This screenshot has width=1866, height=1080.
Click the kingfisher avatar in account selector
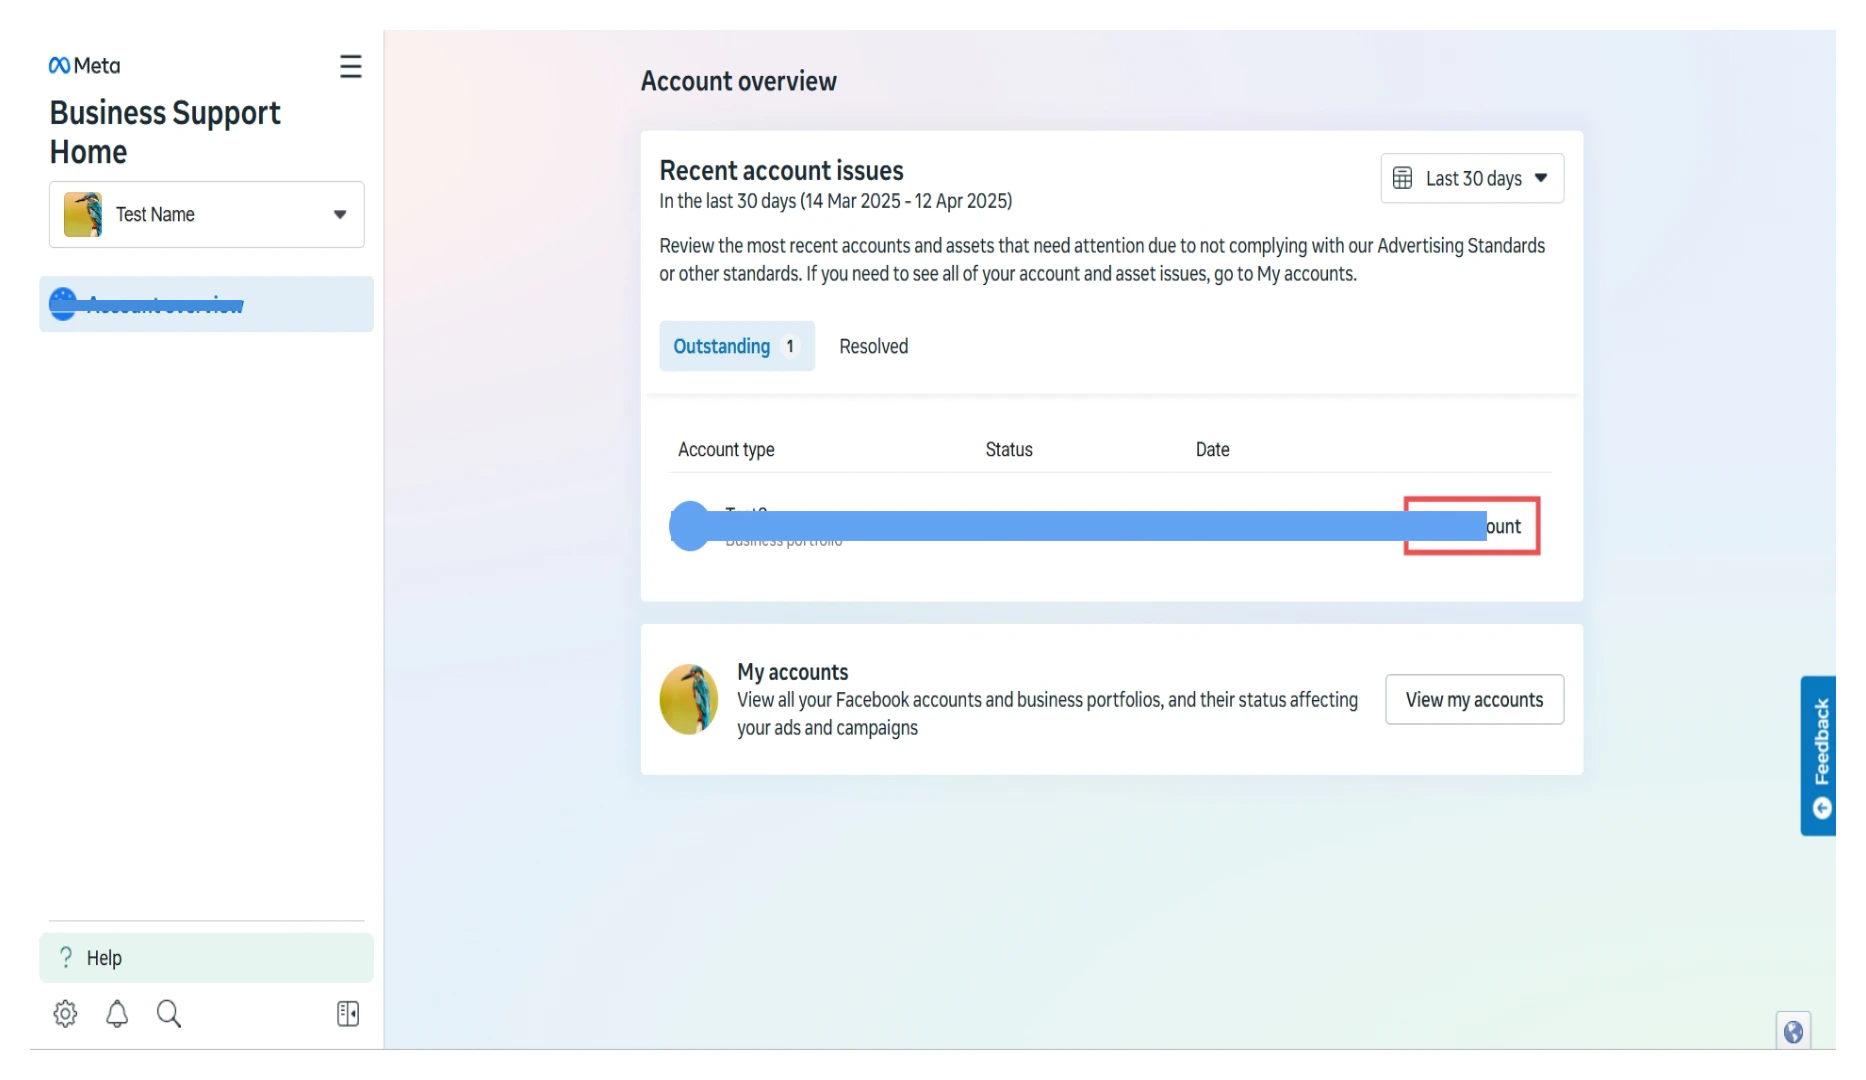pos(83,214)
